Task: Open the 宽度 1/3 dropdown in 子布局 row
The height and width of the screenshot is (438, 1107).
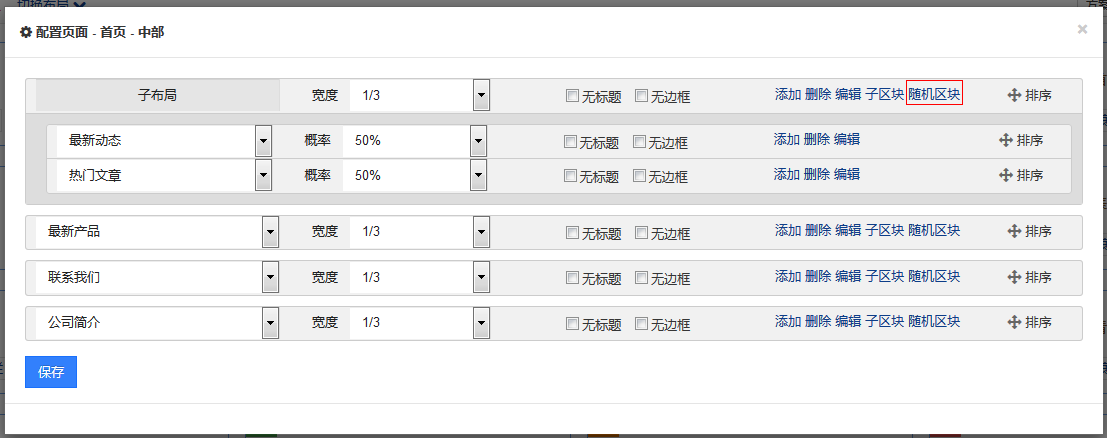Action: [x=481, y=95]
